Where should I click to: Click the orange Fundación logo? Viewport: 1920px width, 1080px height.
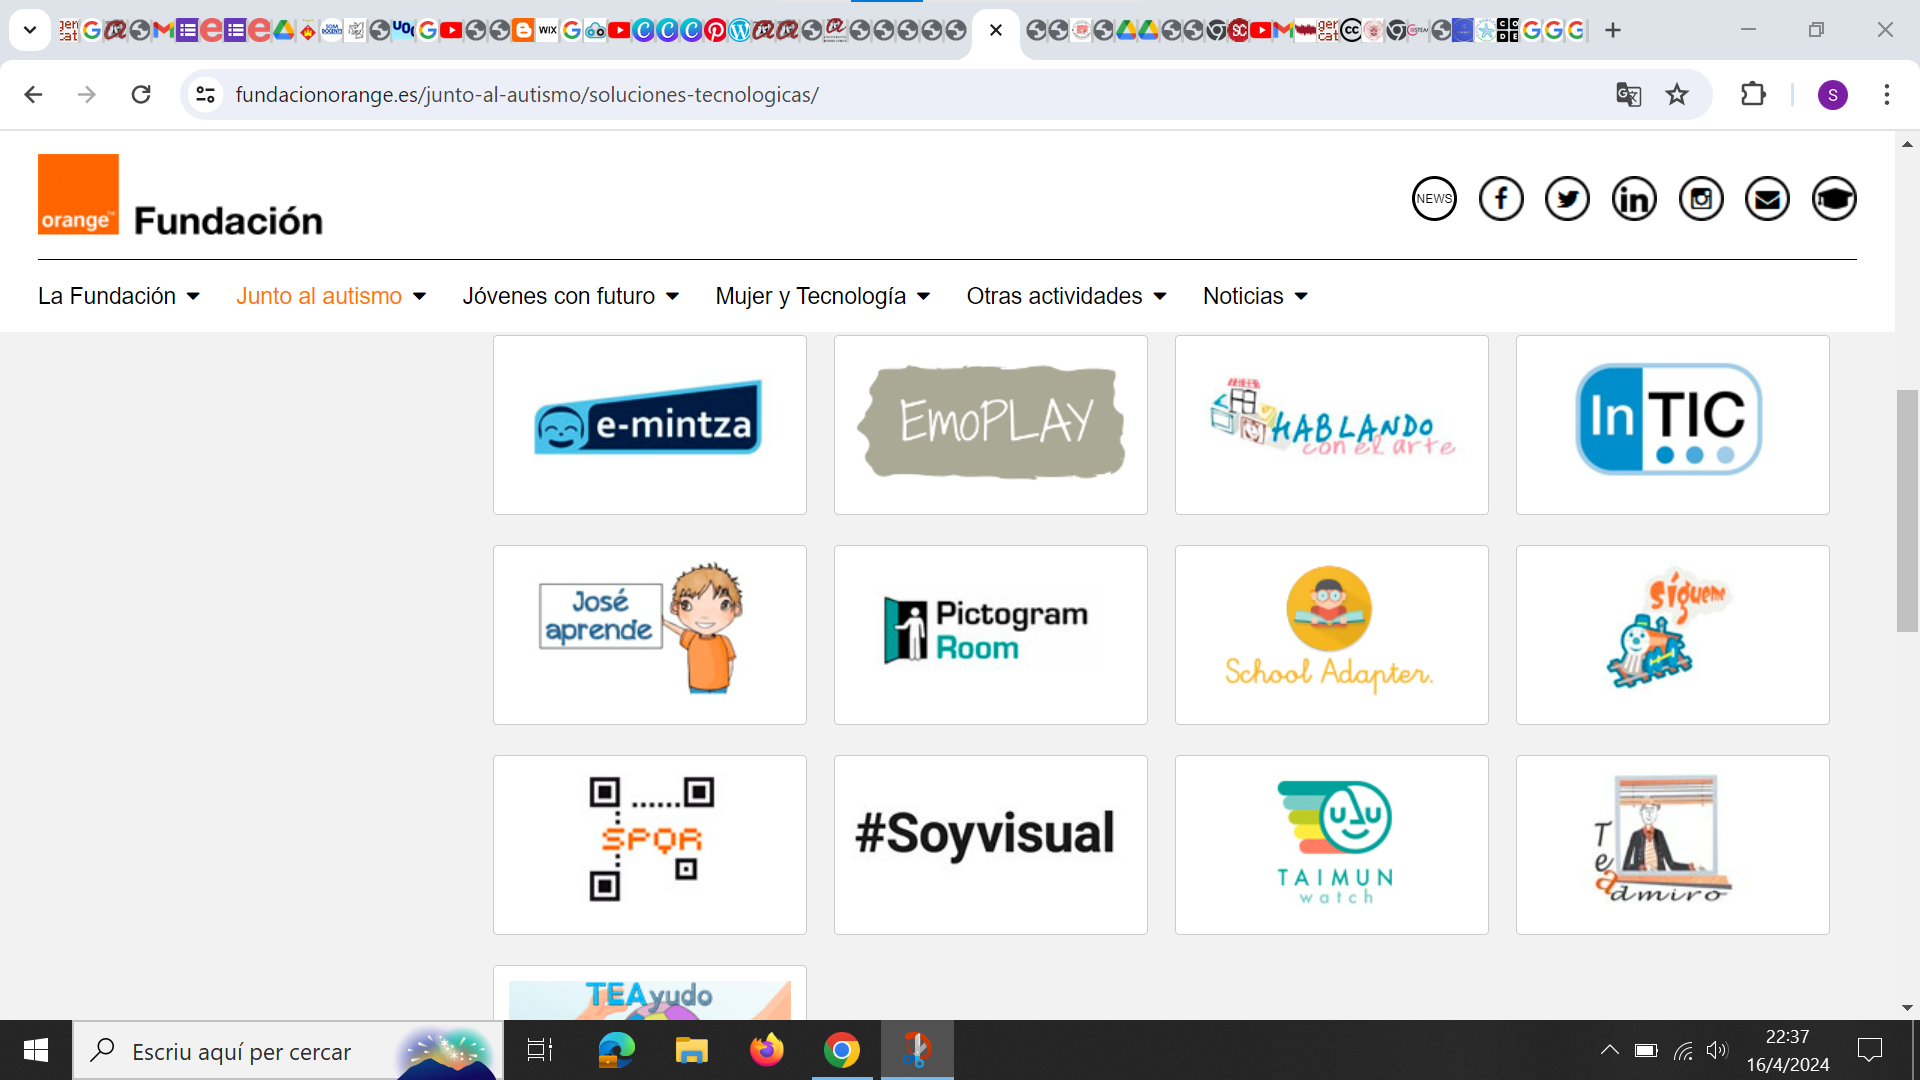pos(180,196)
